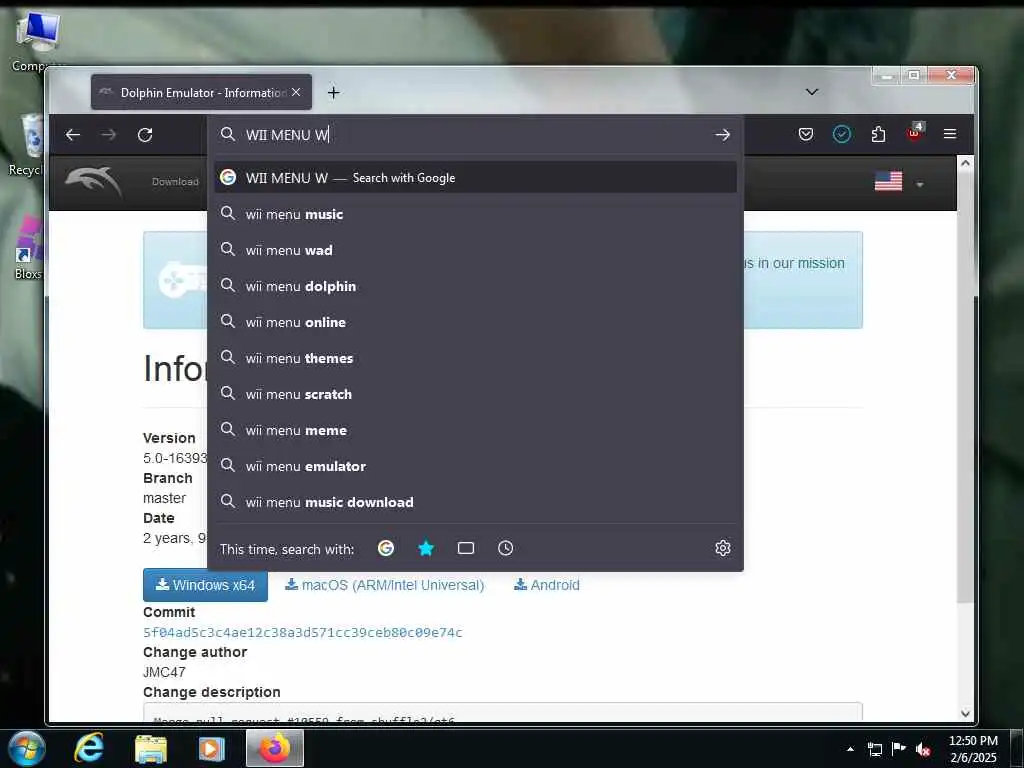Close the Dolphin Emulator tab
The width and height of the screenshot is (1024, 768).
point(296,92)
